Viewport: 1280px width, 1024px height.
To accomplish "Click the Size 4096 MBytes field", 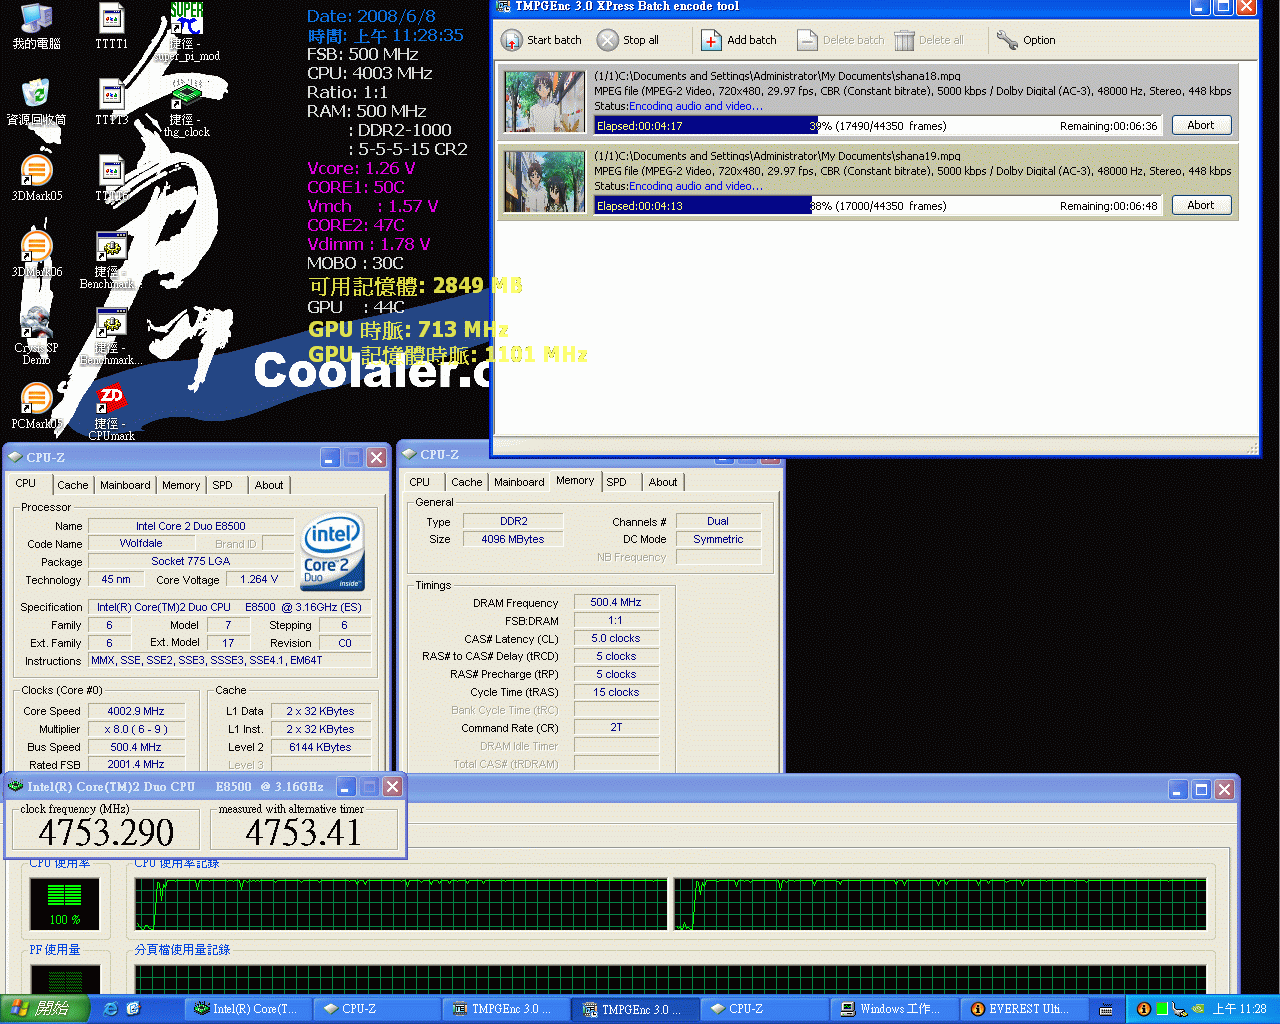I will coord(513,539).
